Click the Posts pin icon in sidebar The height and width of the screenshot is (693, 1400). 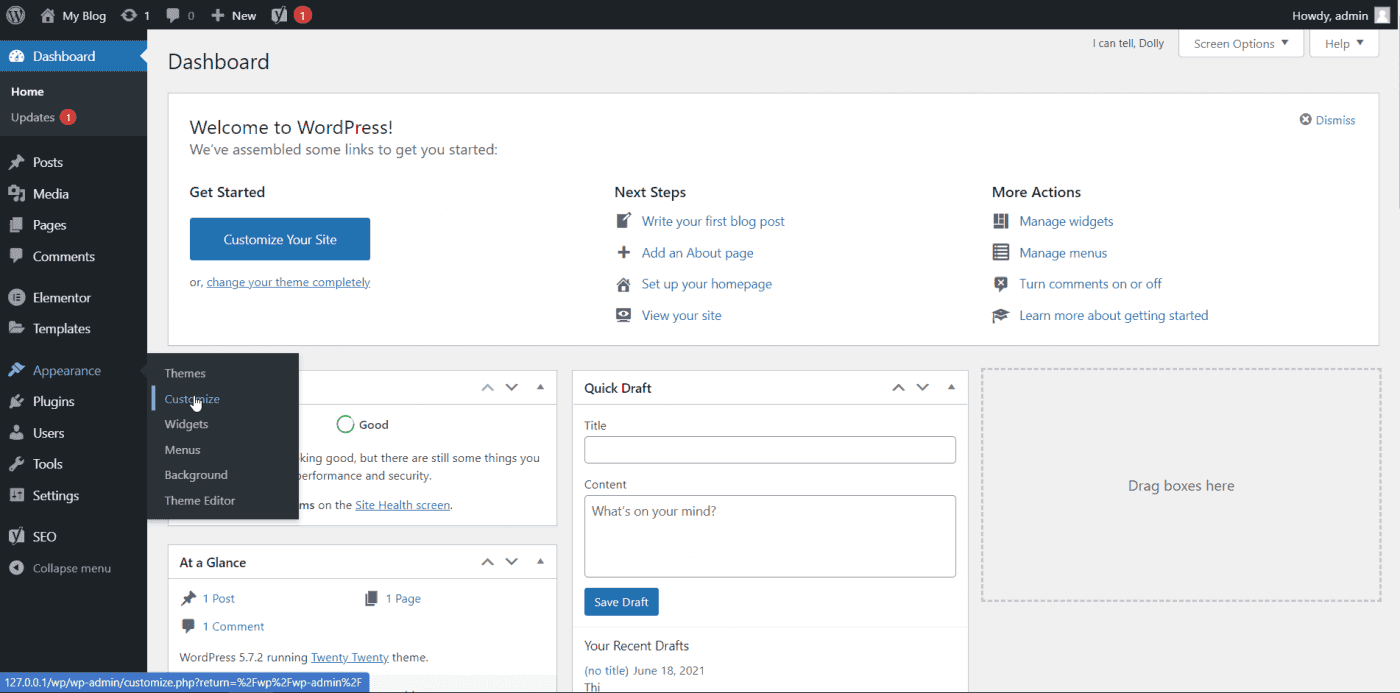16,162
